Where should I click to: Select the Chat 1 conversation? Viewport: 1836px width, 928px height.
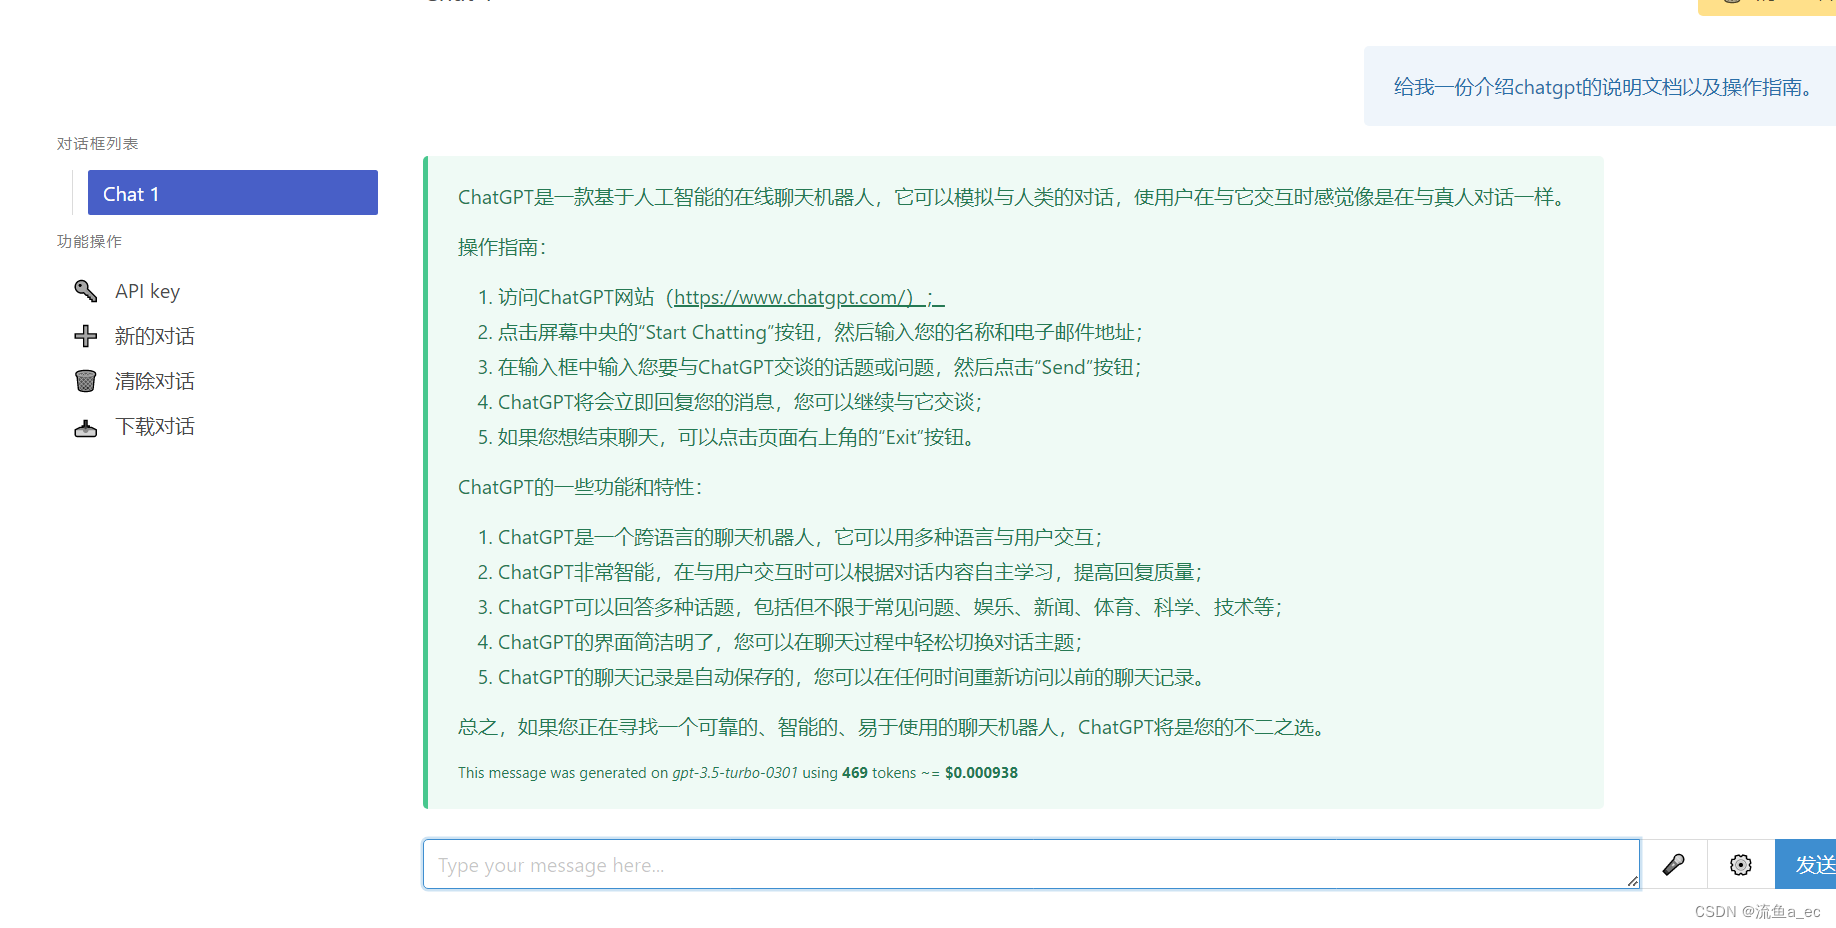(232, 193)
